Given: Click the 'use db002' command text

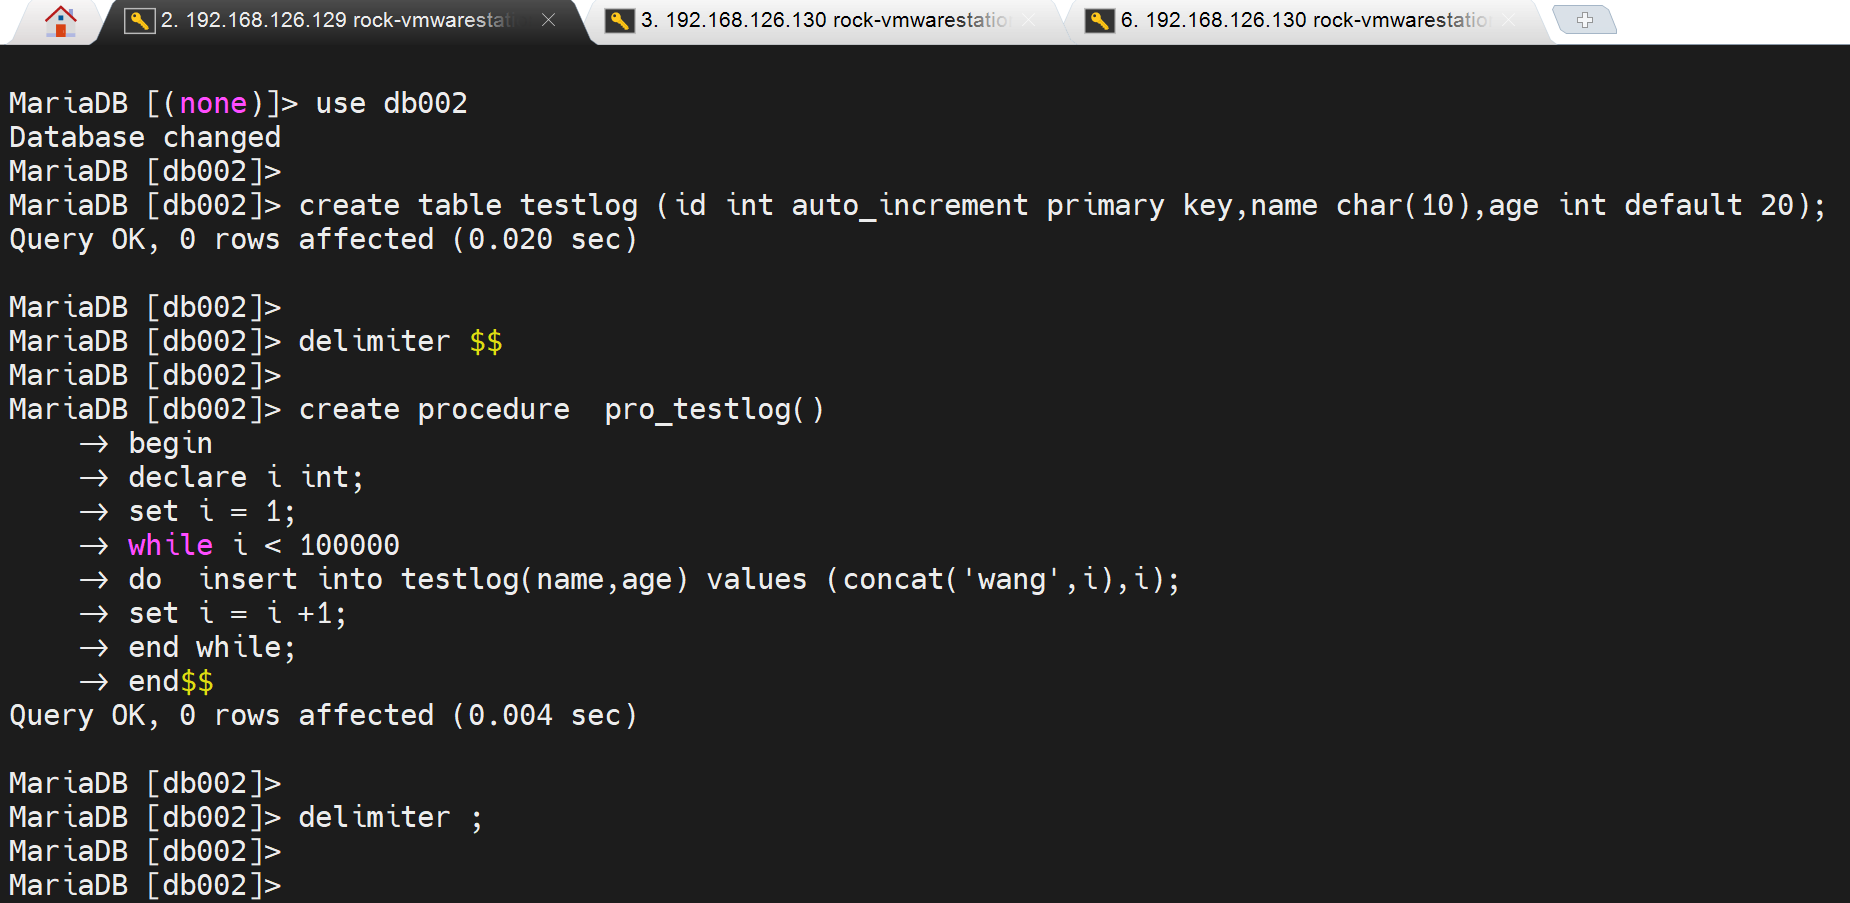Looking at the screenshot, I should [x=391, y=104].
